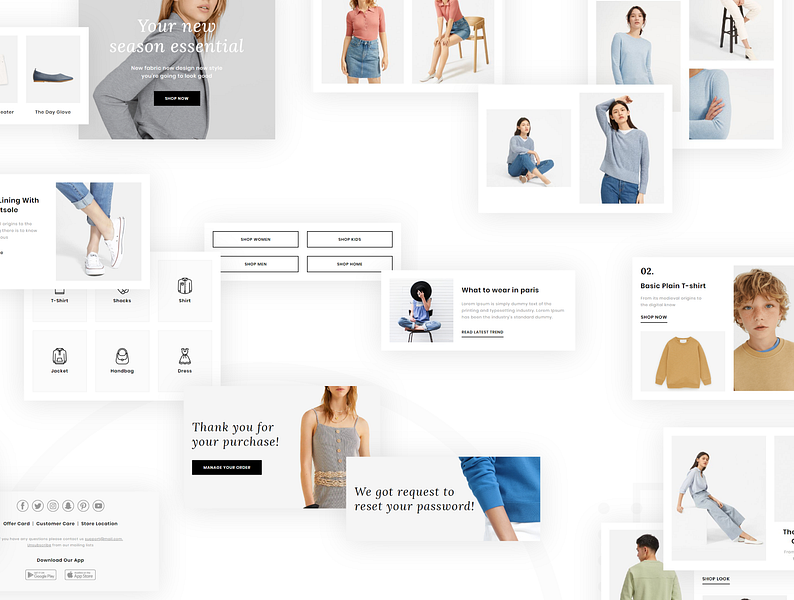Click the Shop Women button
This screenshot has height=600, width=794.
tap(256, 239)
